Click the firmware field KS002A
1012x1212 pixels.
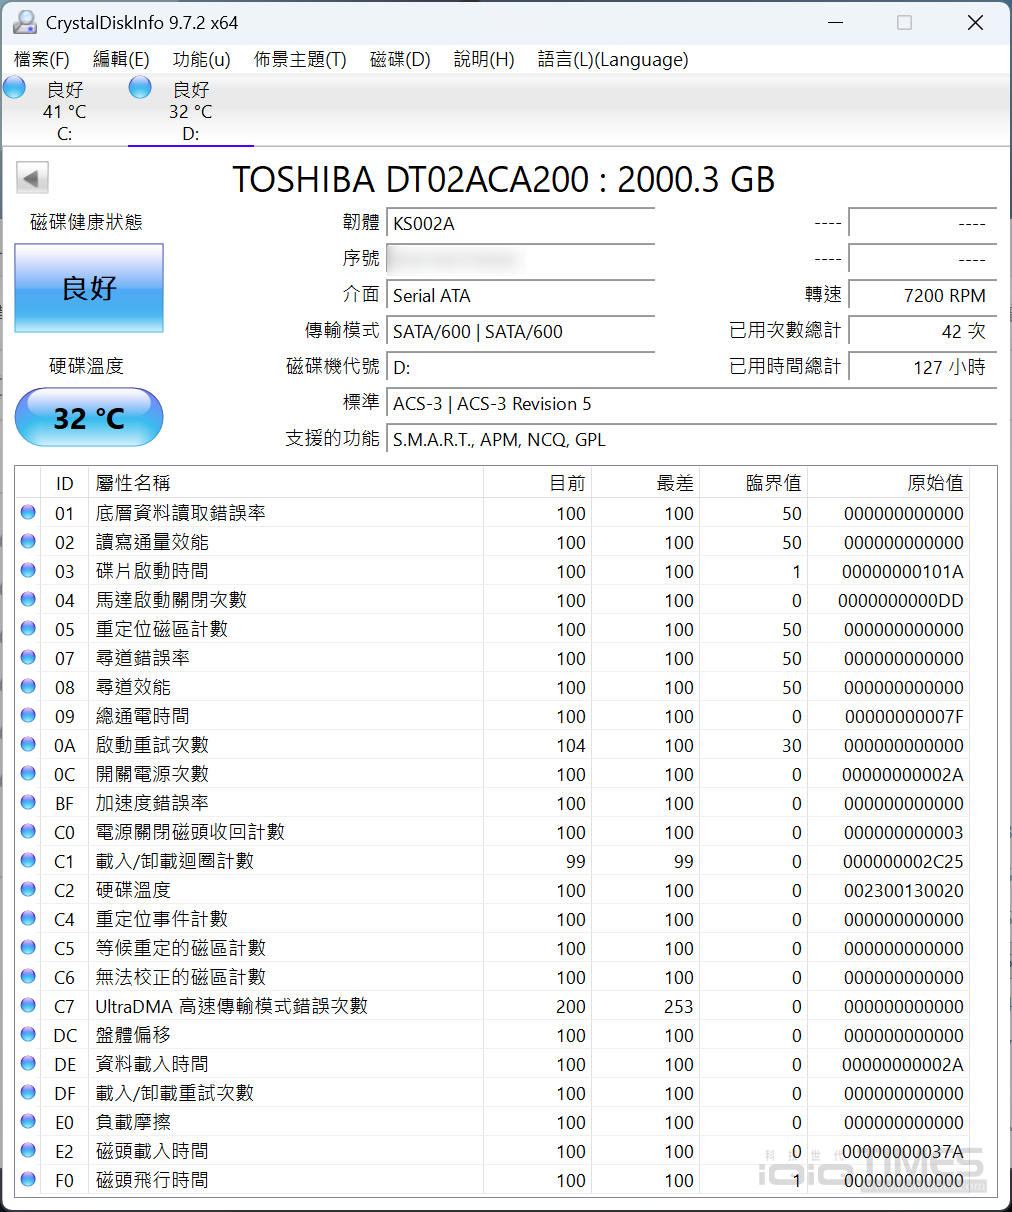coord(520,224)
